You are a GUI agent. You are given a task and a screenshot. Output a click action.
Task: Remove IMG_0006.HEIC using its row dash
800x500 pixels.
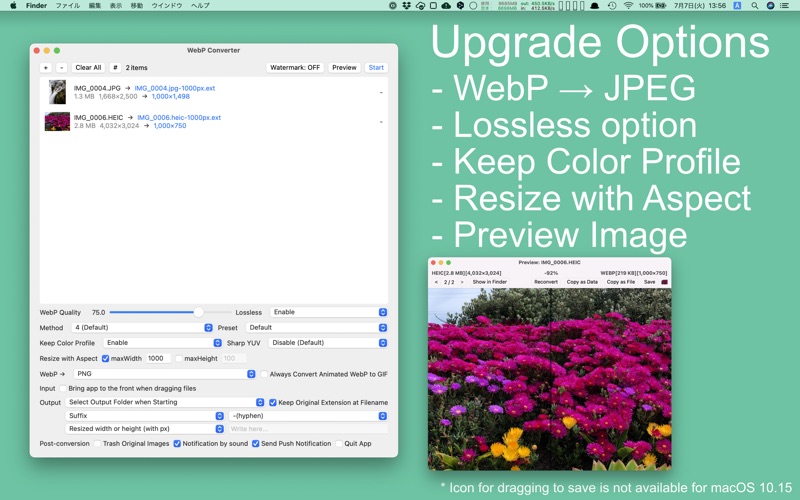[x=381, y=122]
